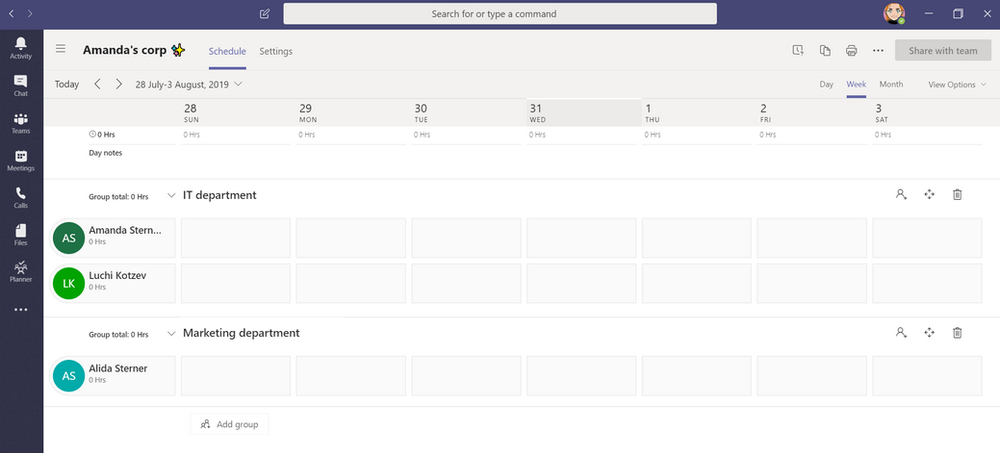Click the Amanda's corp team title

tap(125, 50)
